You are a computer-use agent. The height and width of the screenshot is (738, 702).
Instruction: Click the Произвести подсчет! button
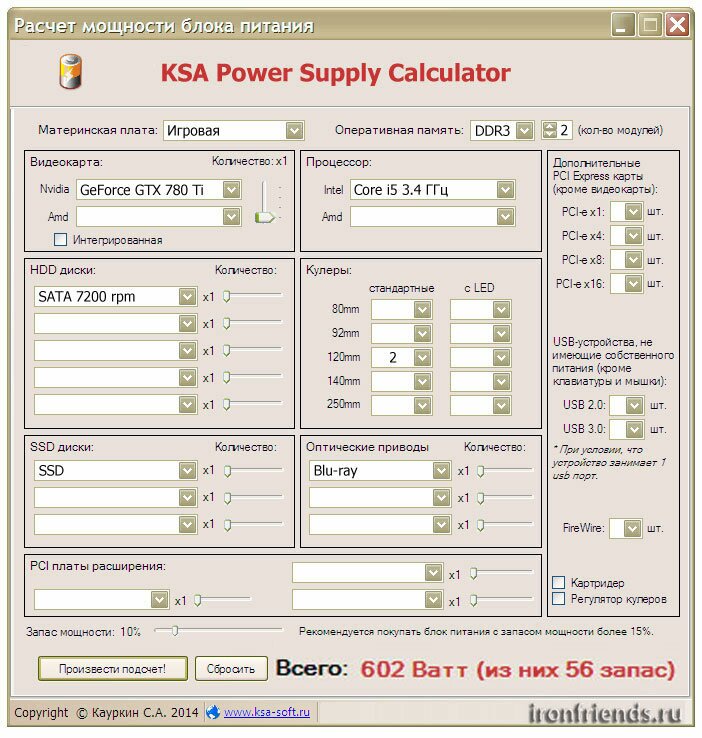click(x=112, y=668)
